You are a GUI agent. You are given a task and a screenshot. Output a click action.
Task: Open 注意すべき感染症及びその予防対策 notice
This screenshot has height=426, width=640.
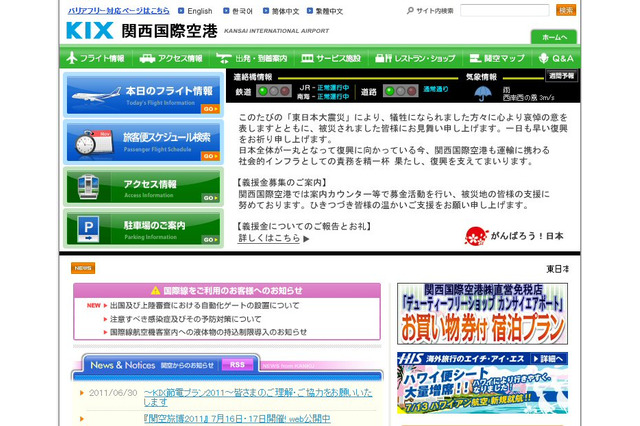pyautogui.click(x=185, y=319)
